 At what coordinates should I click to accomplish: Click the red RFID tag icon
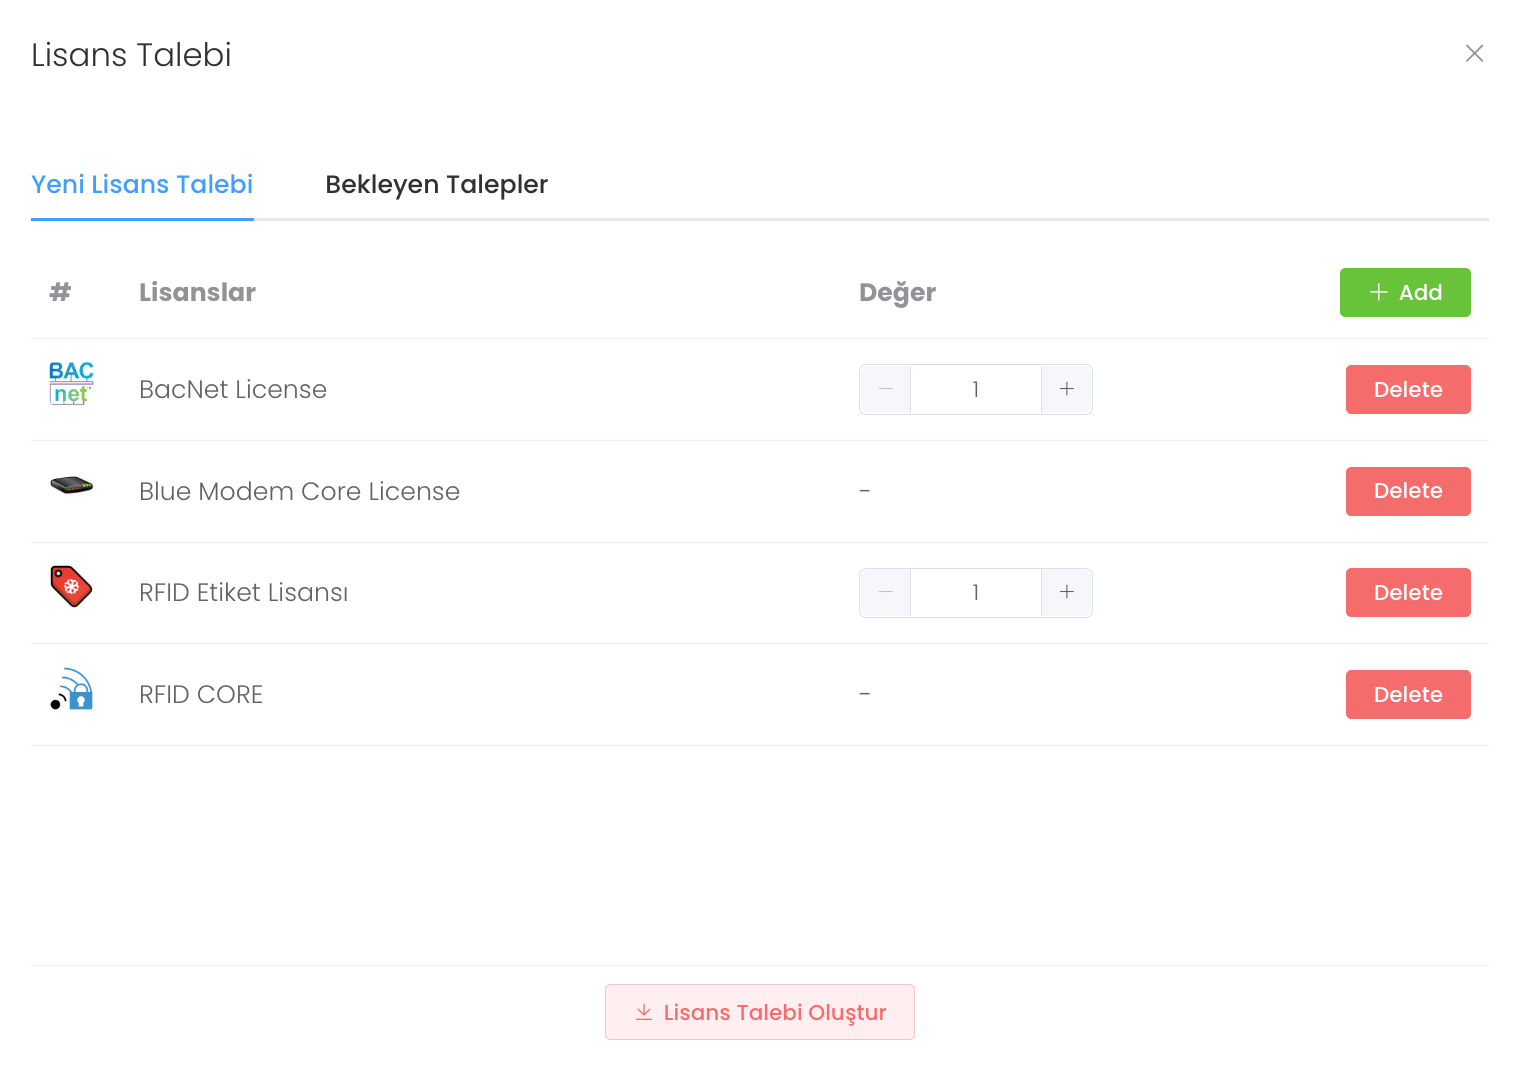71,587
